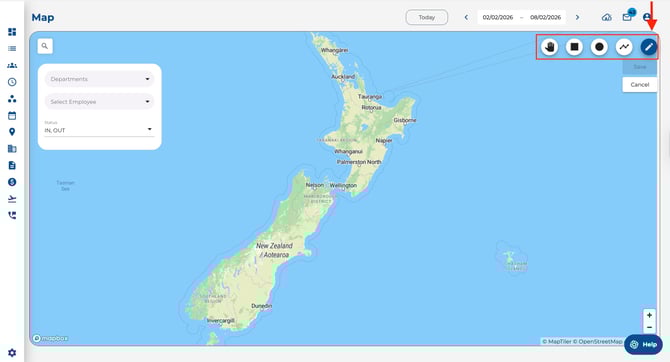The height and width of the screenshot is (362, 670).
Task: Select the pencil edit tool
Action: click(x=649, y=47)
